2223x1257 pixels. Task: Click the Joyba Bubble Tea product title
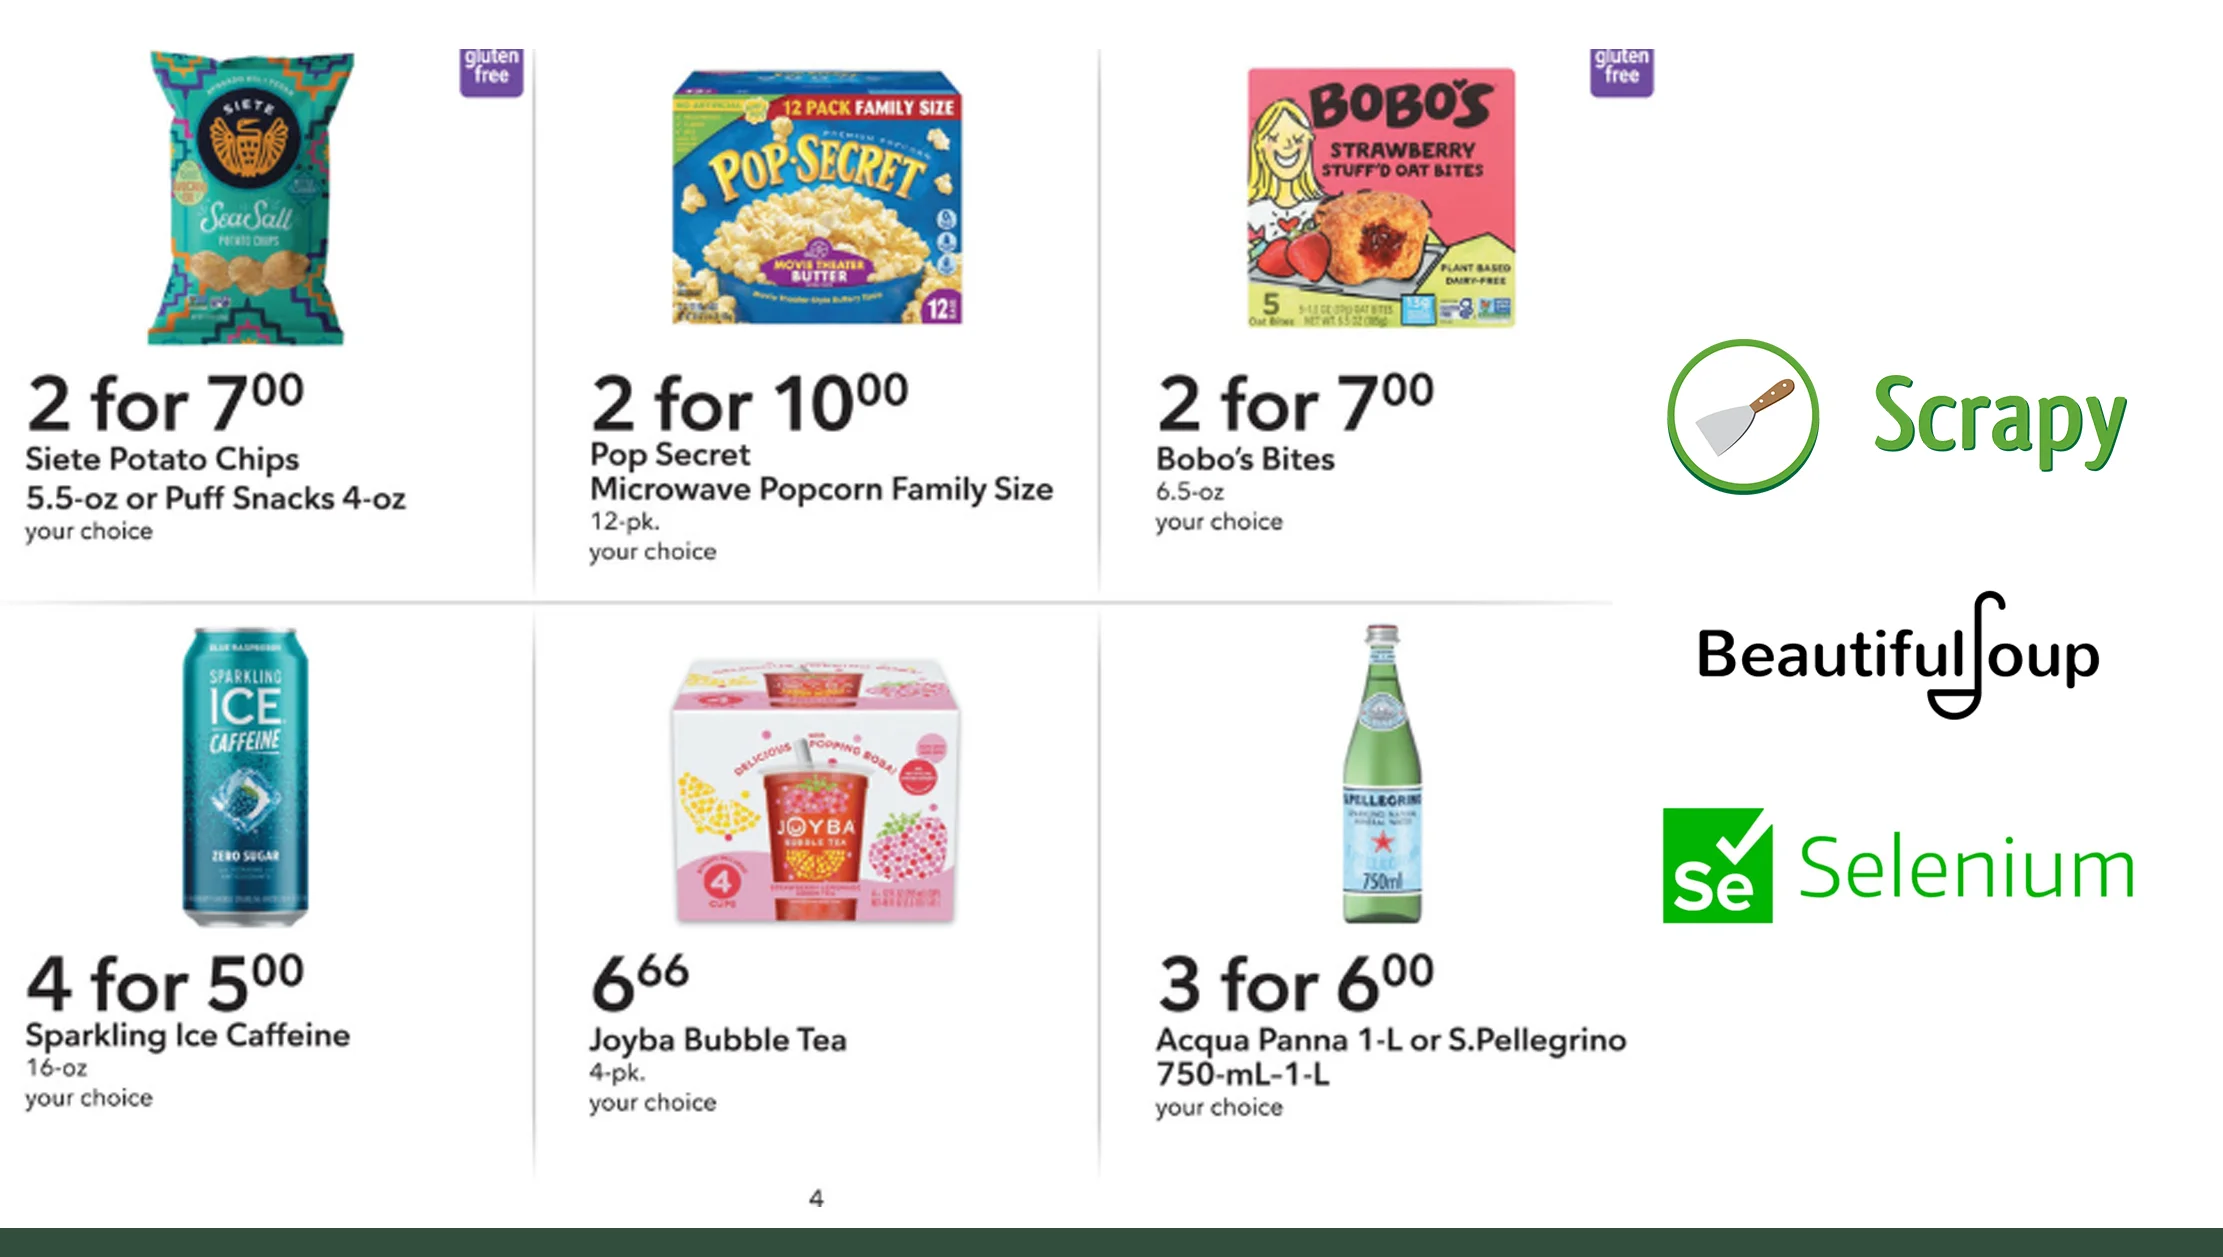pyautogui.click(x=717, y=1040)
